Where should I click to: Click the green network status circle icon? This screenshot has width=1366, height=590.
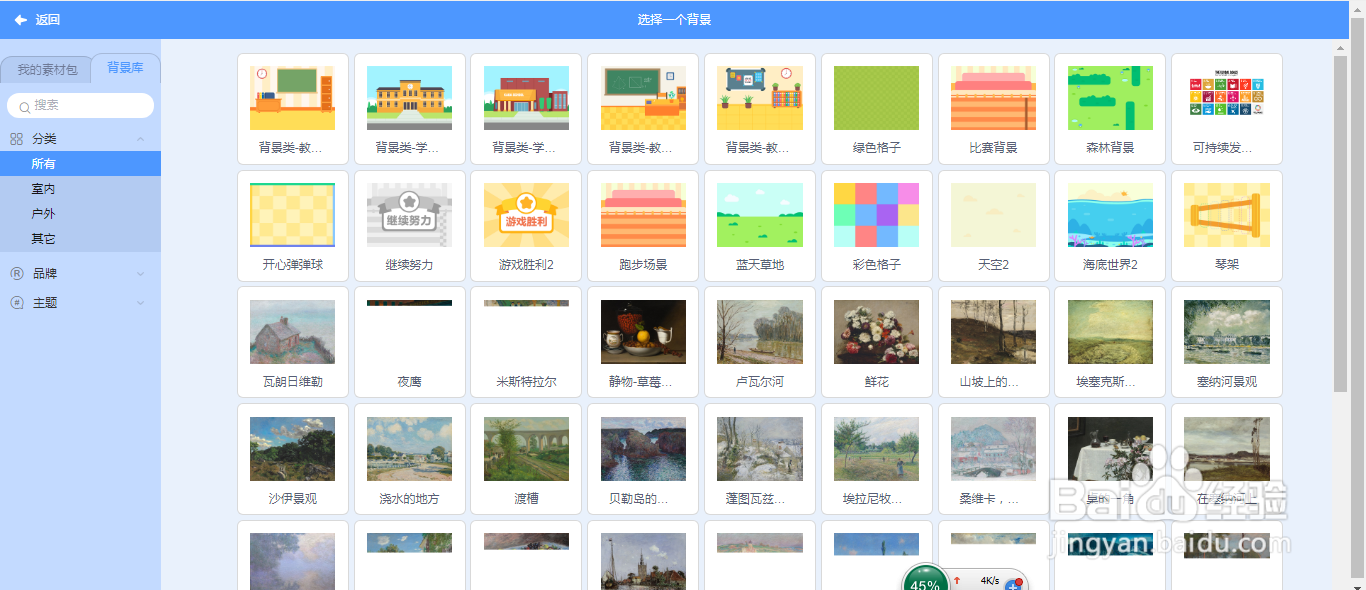925,578
